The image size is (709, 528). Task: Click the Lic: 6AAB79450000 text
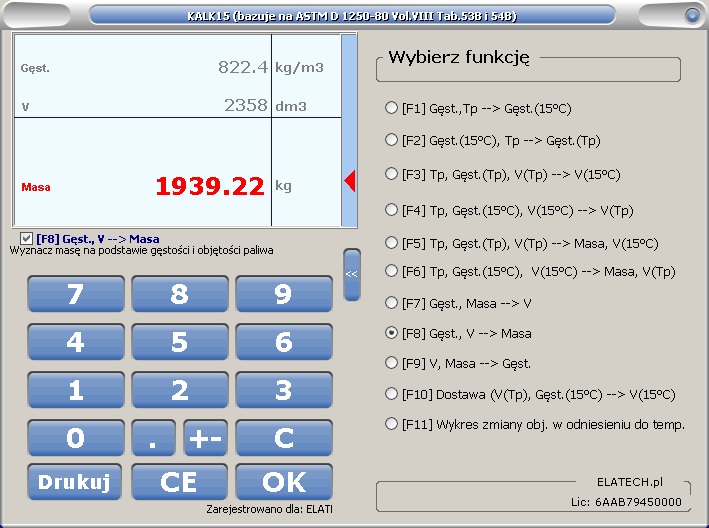[626, 502]
